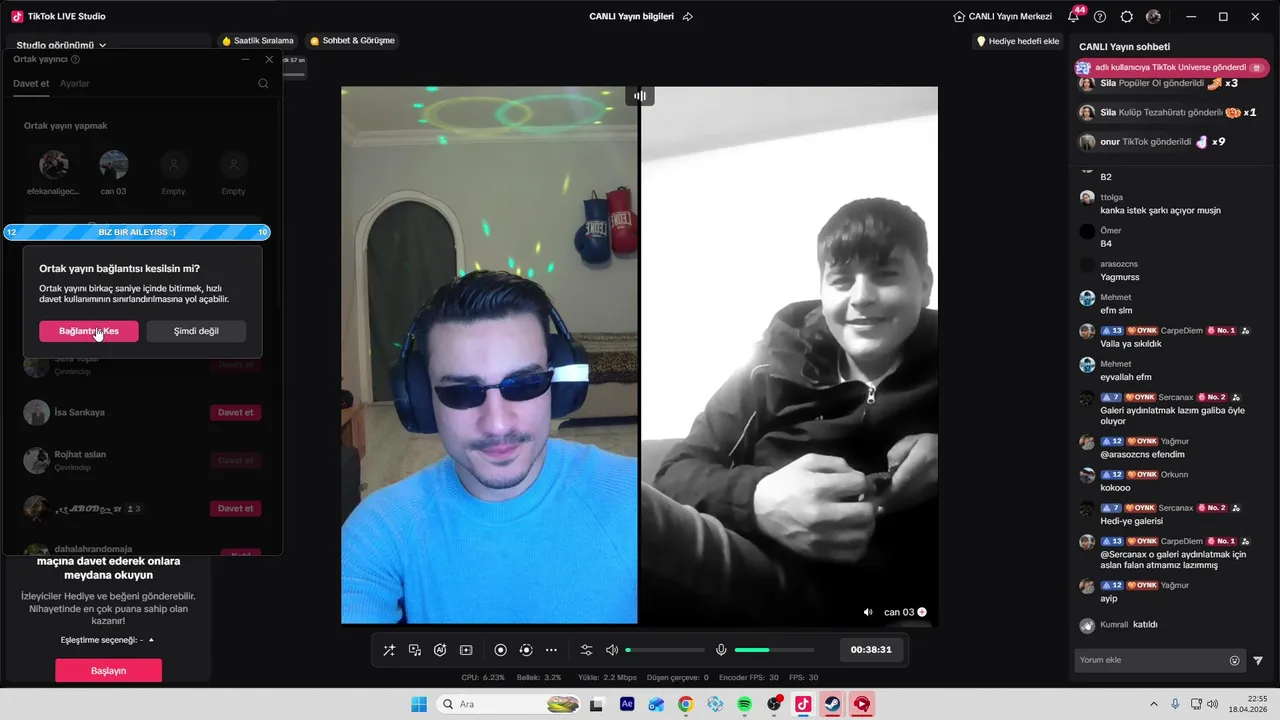
Task: Invite İsa Sarıkaya with Davet et
Action: coord(236,412)
